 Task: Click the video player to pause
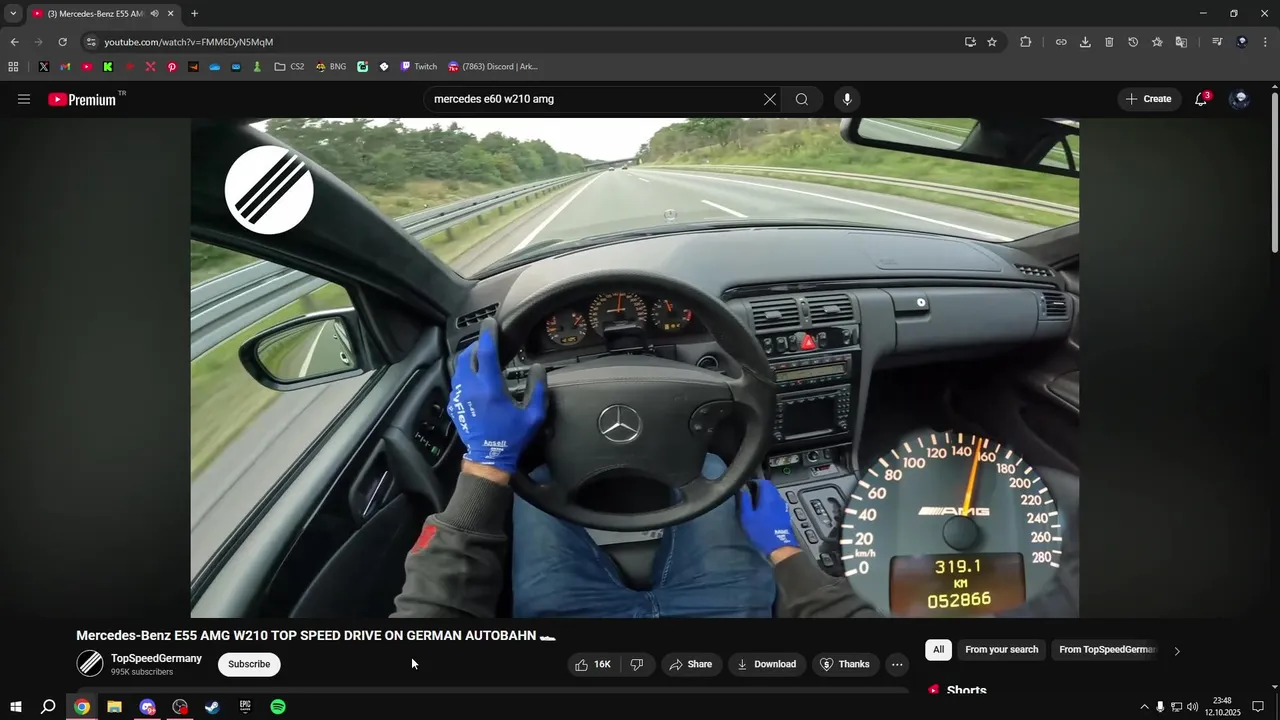click(x=634, y=367)
